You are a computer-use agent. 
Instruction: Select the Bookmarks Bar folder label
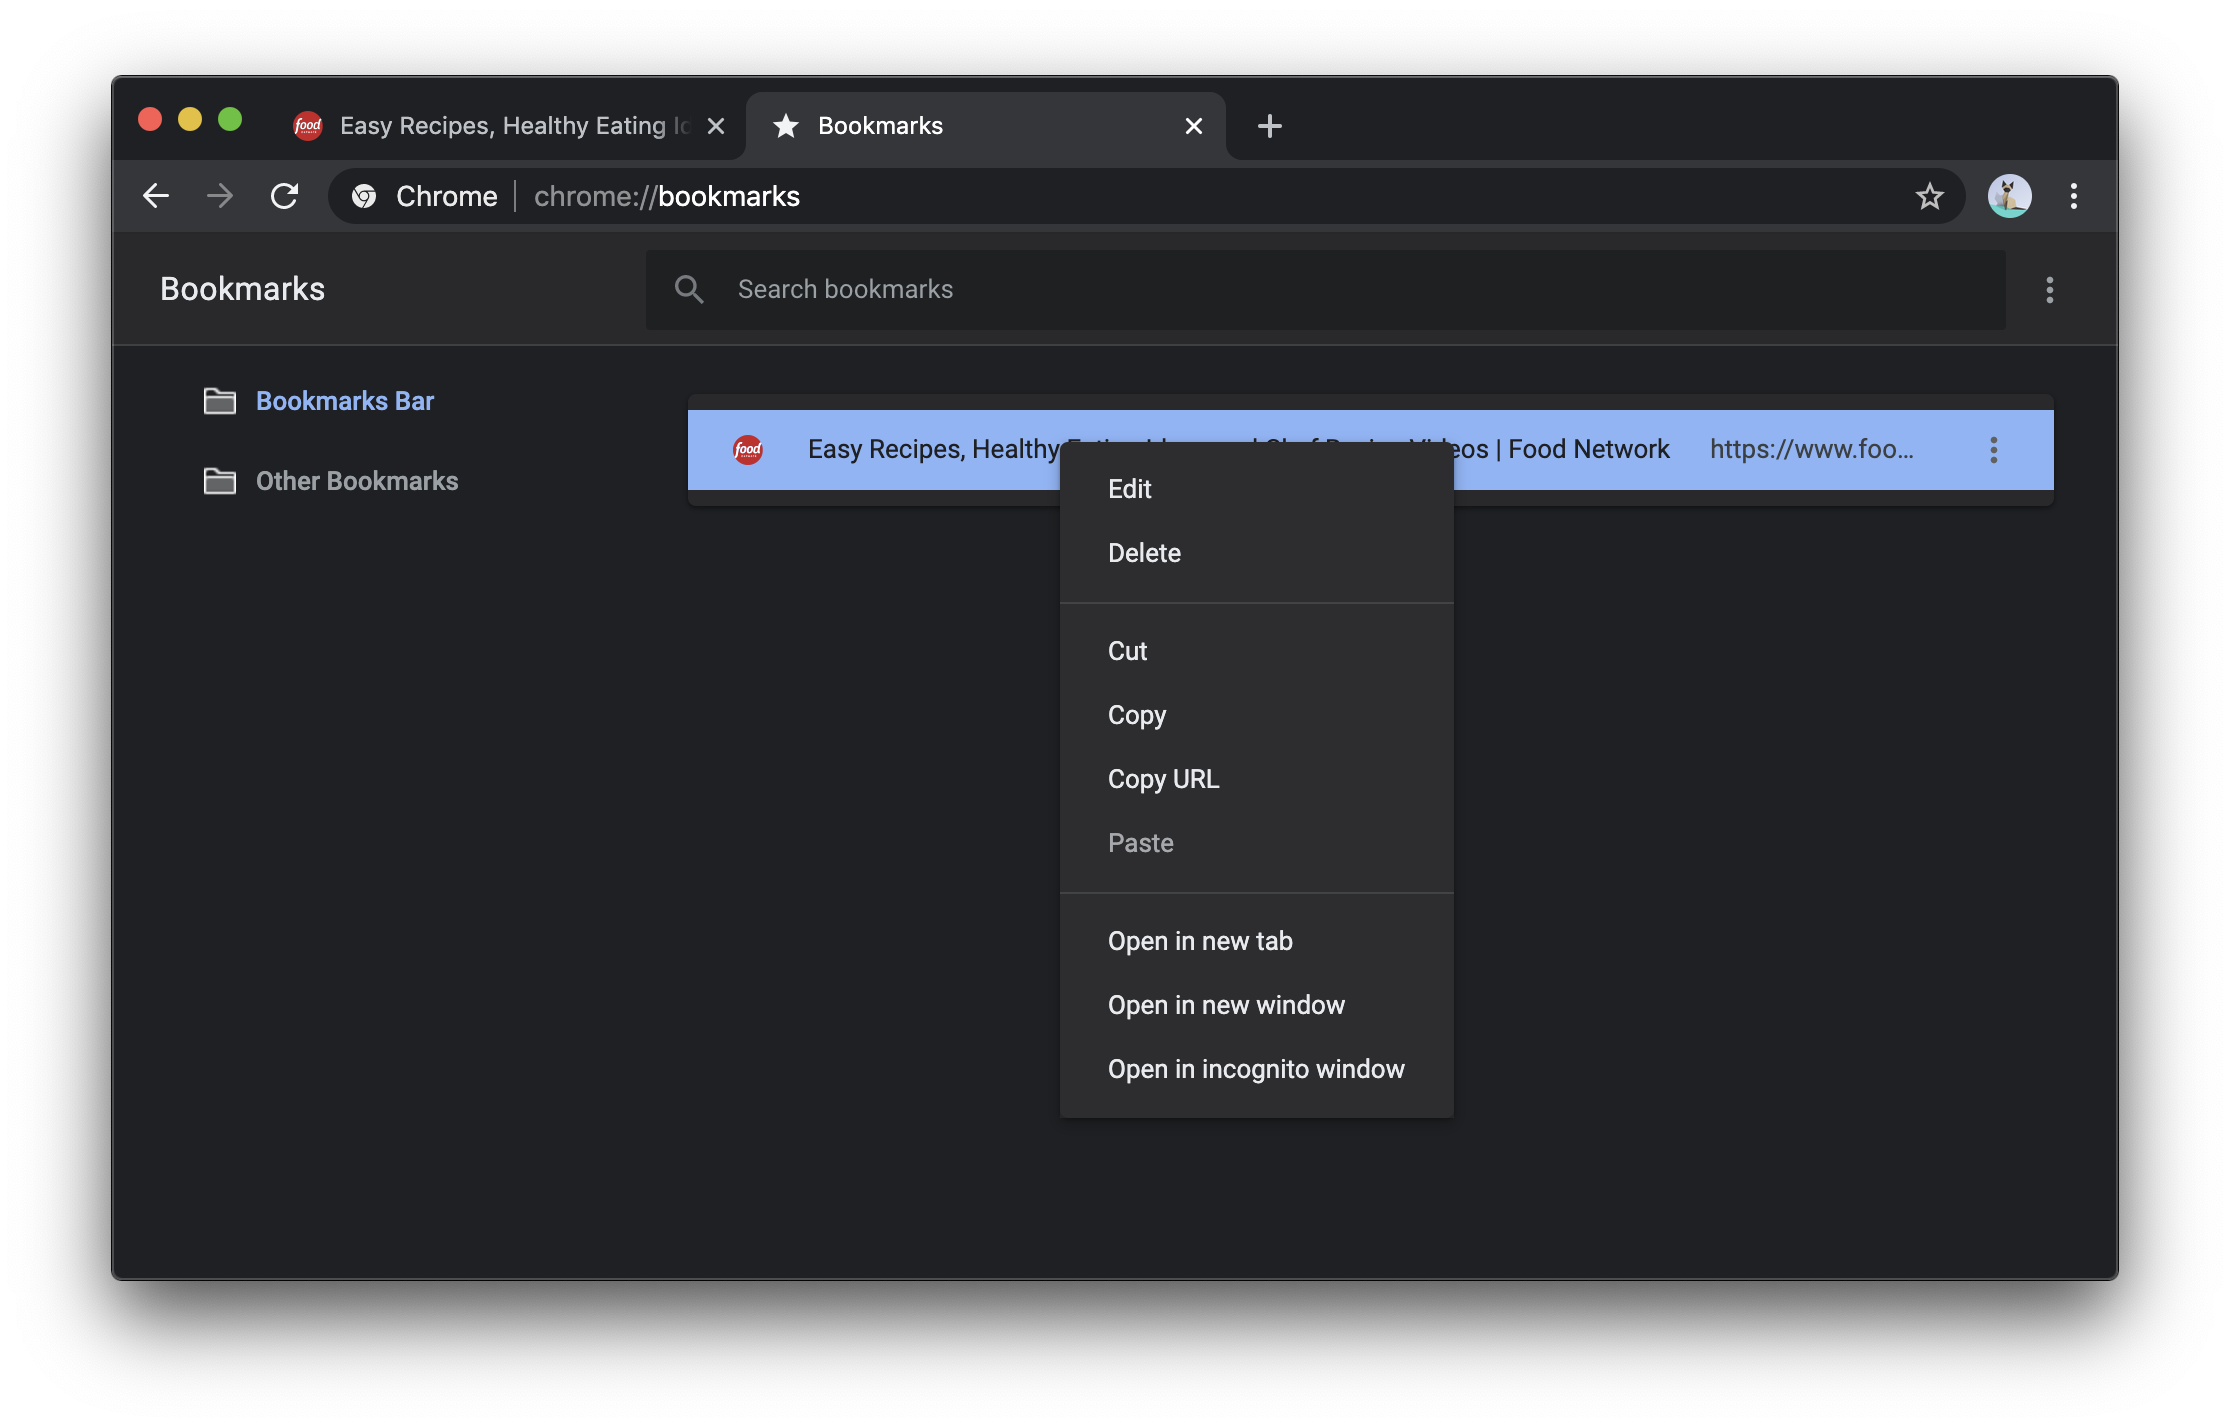(x=345, y=401)
